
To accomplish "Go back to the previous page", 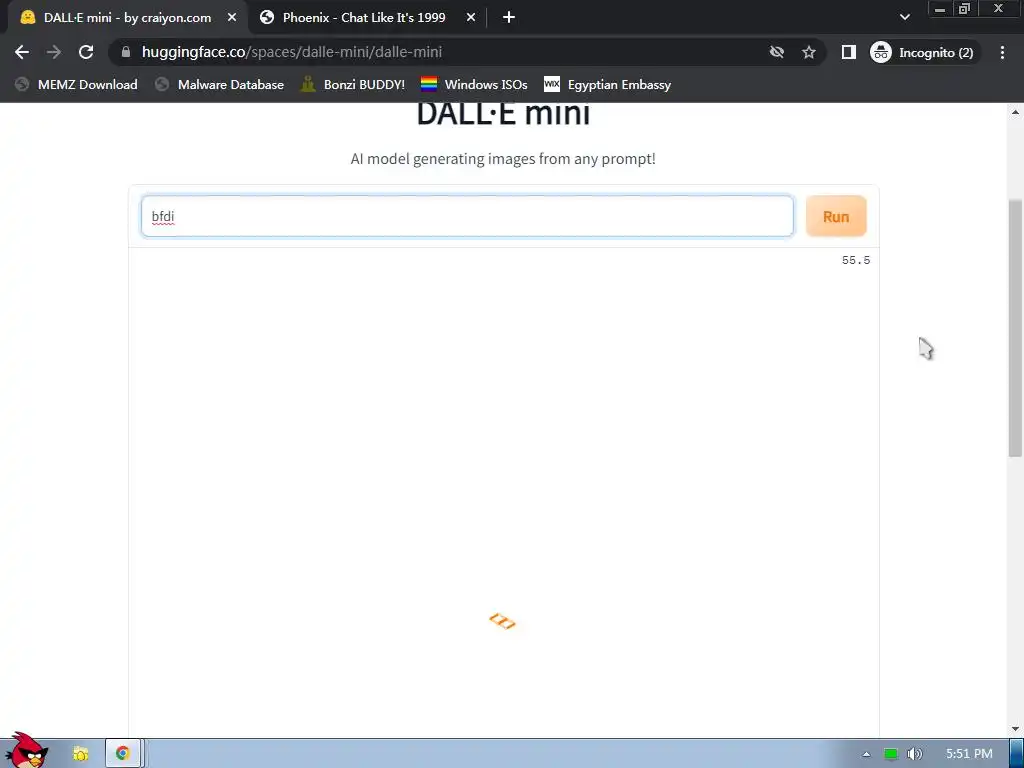I will (x=22, y=52).
